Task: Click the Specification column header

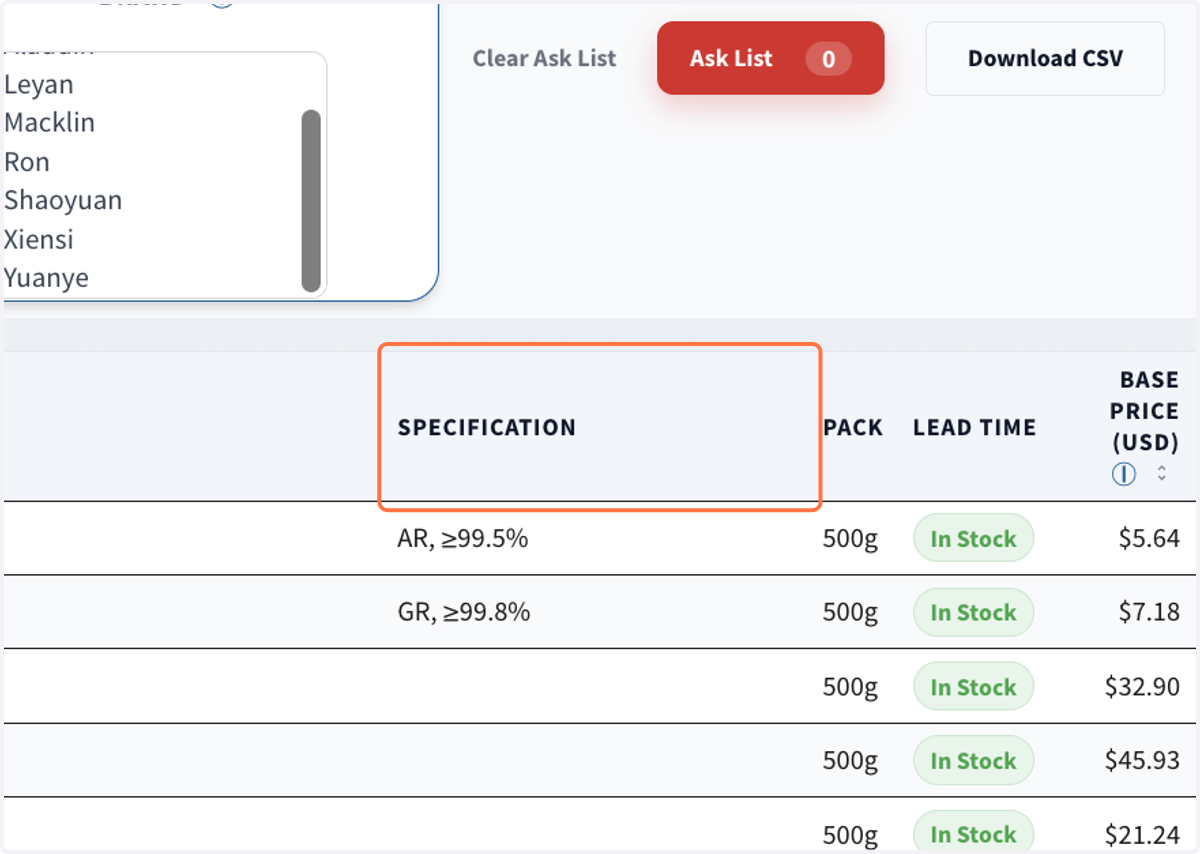Action: click(x=487, y=428)
